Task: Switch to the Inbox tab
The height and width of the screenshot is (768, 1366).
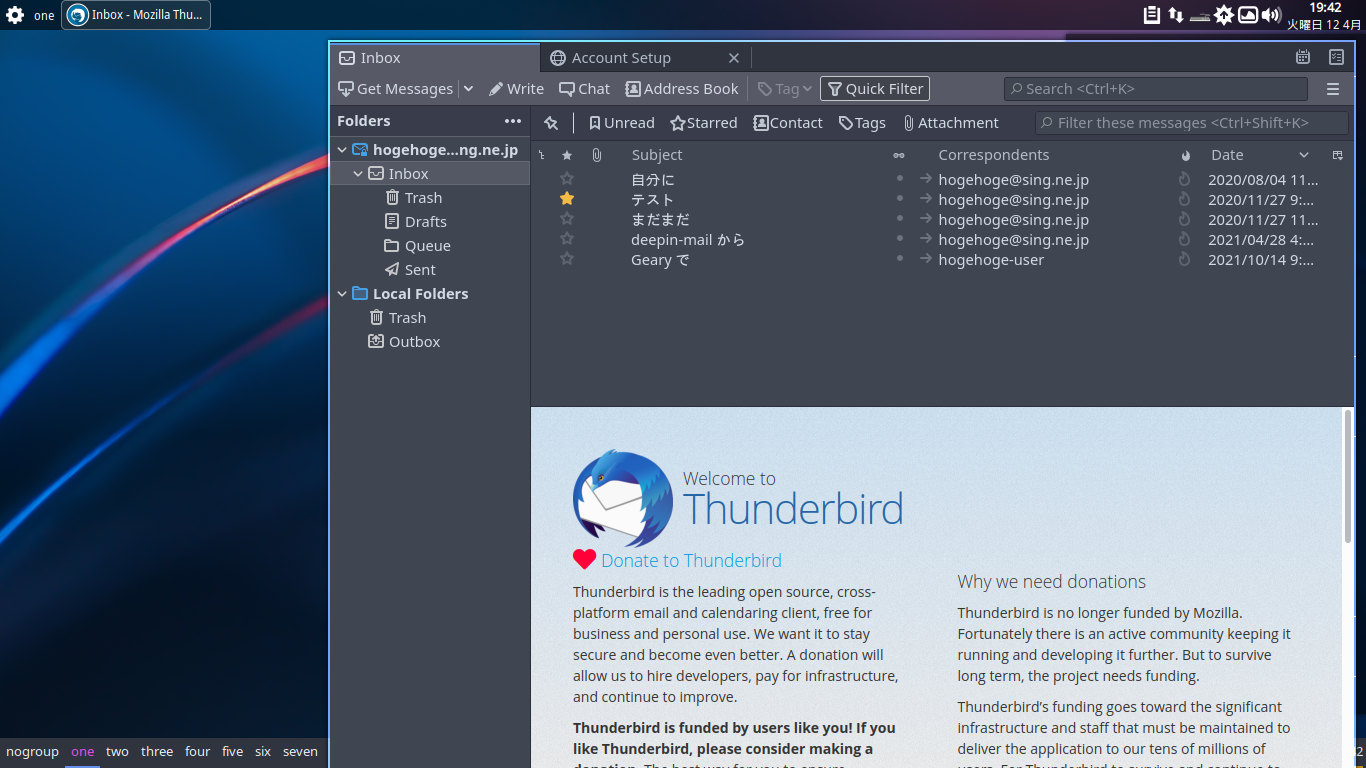Action: [435, 58]
